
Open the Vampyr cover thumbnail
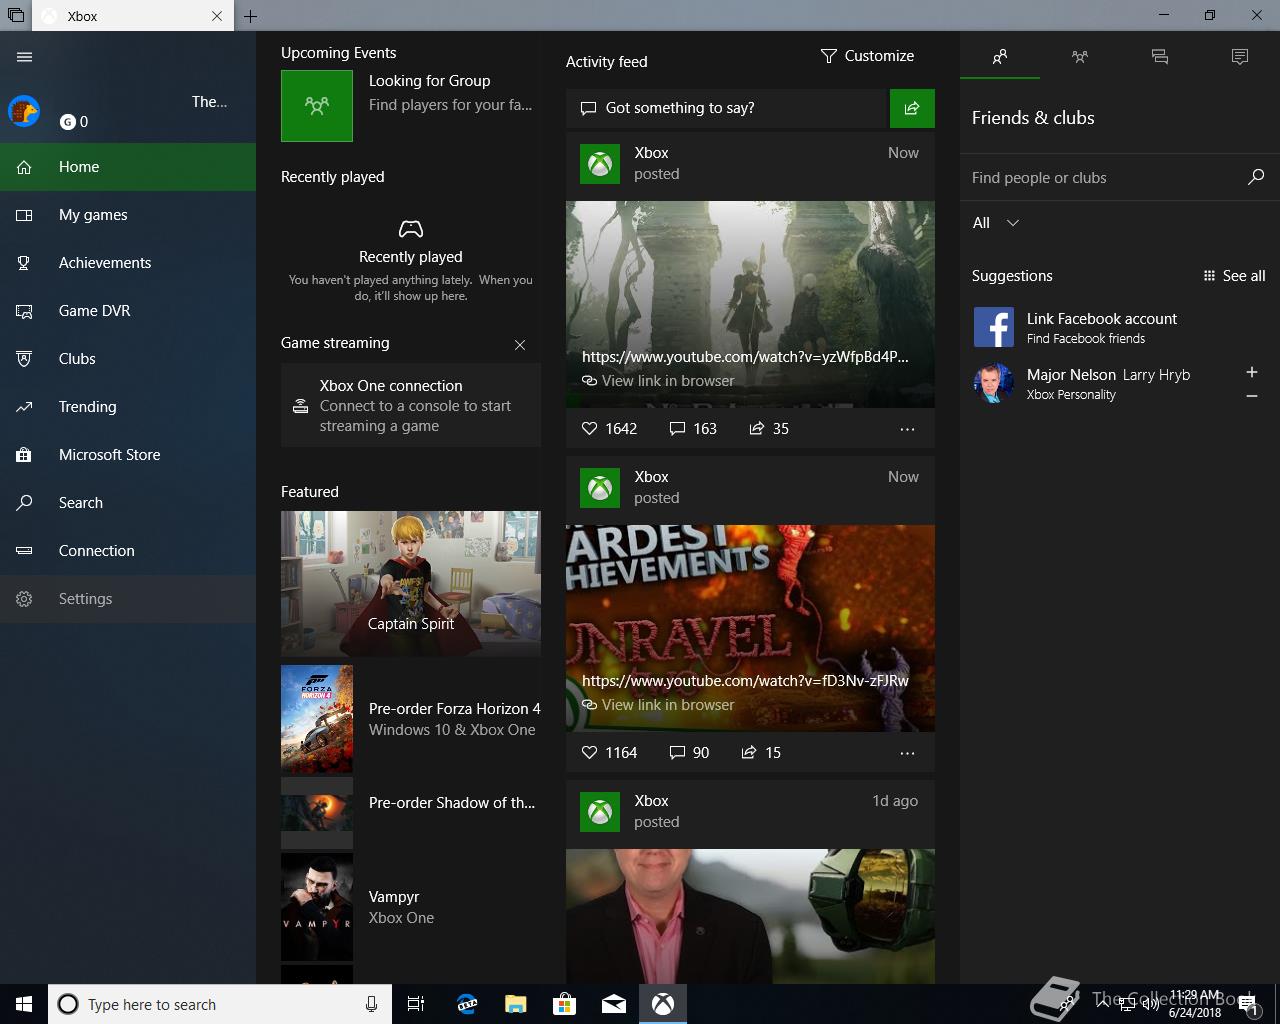click(317, 907)
